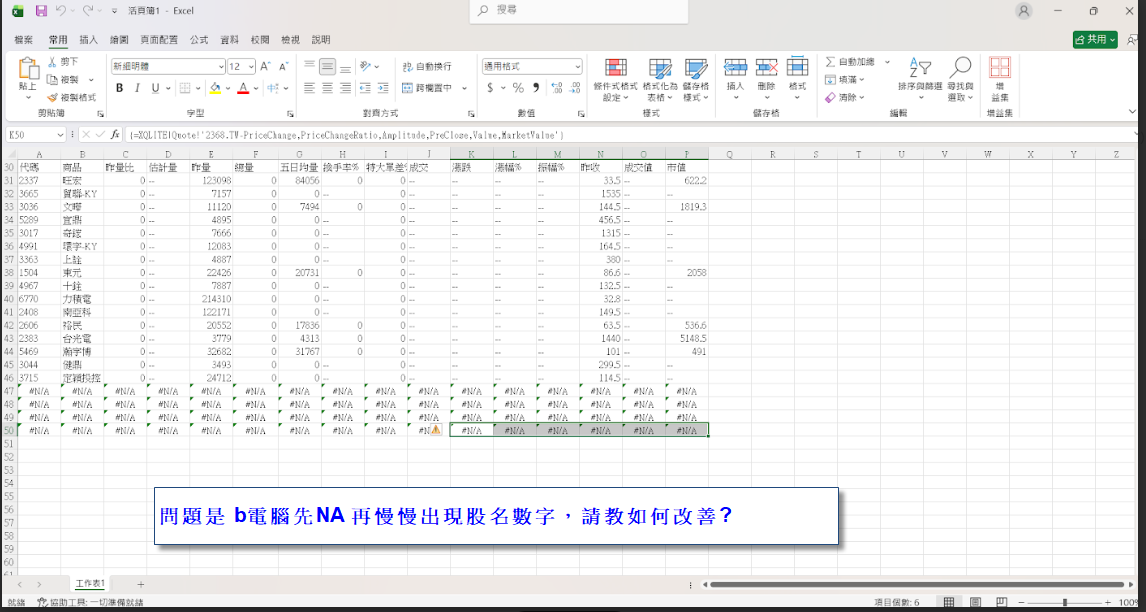The image size is (1146, 612).
Task: Switch to the 公式 (Formulas) tab
Action: [x=199, y=40]
